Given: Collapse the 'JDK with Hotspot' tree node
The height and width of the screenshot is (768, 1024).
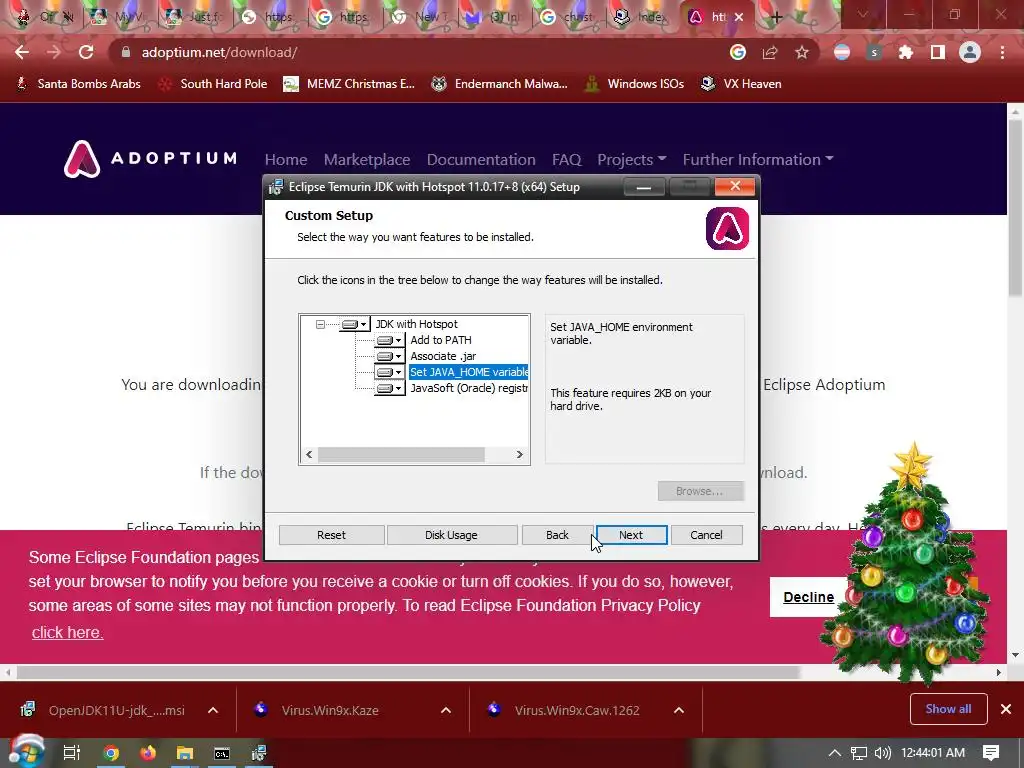Looking at the screenshot, I should click(x=320, y=324).
